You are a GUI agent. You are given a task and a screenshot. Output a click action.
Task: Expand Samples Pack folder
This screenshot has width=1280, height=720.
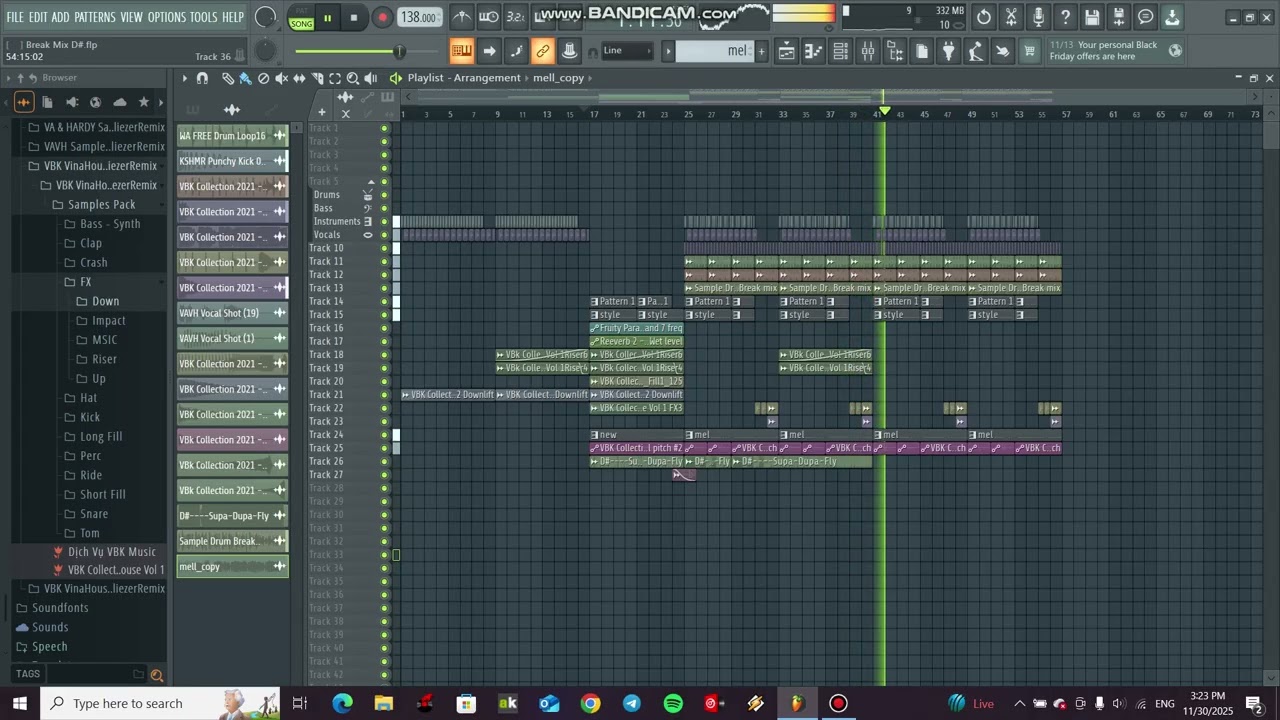coord(101,204)
